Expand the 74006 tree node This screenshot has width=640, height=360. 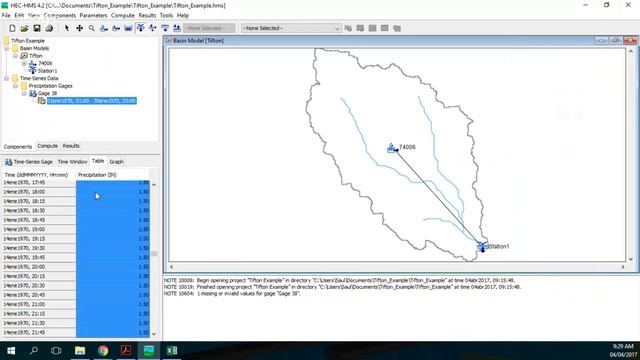[24, 63]
